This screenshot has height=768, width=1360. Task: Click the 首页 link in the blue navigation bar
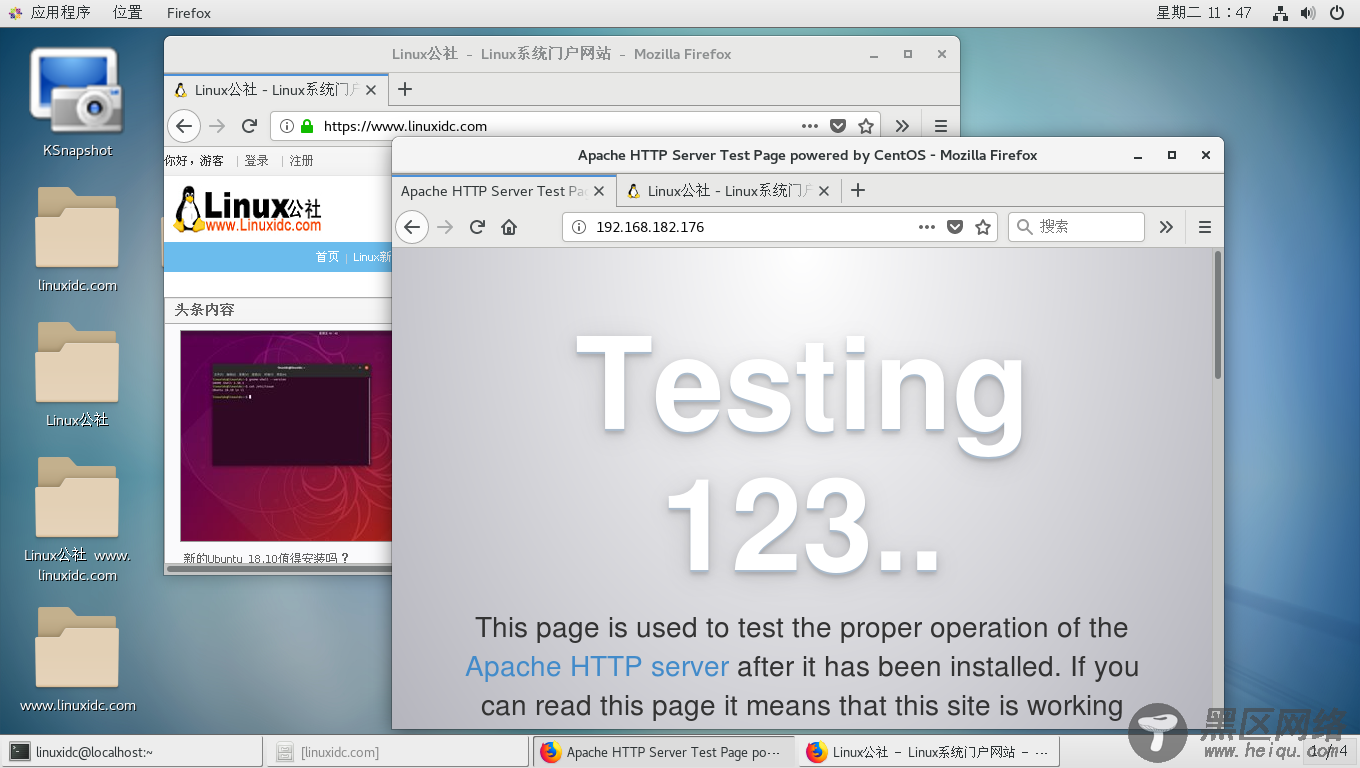point(327,257)
